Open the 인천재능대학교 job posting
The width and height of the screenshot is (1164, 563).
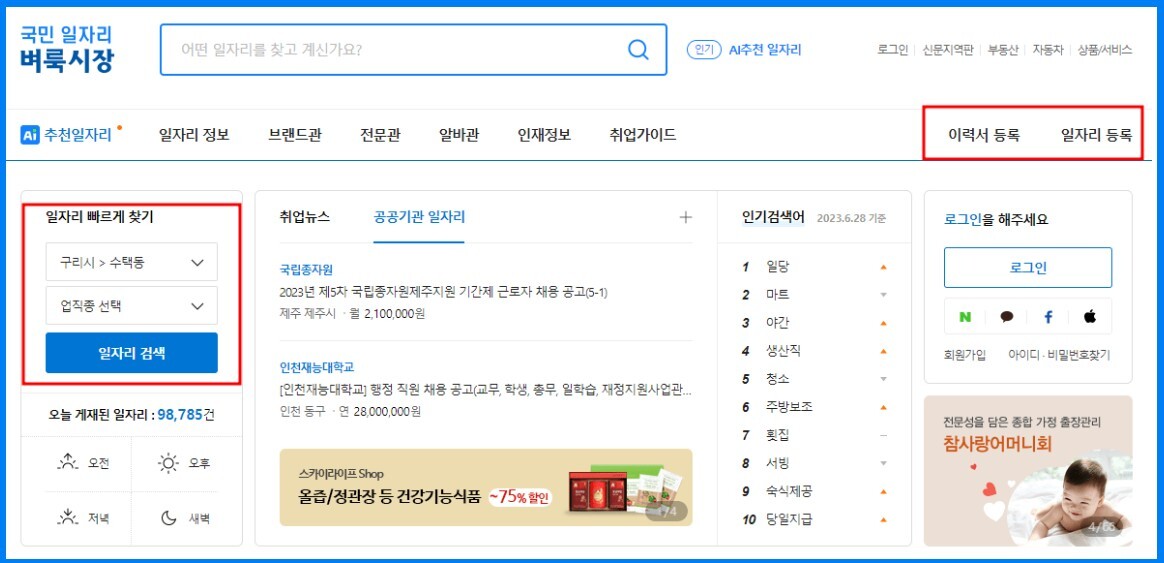[x=485, y=389]
